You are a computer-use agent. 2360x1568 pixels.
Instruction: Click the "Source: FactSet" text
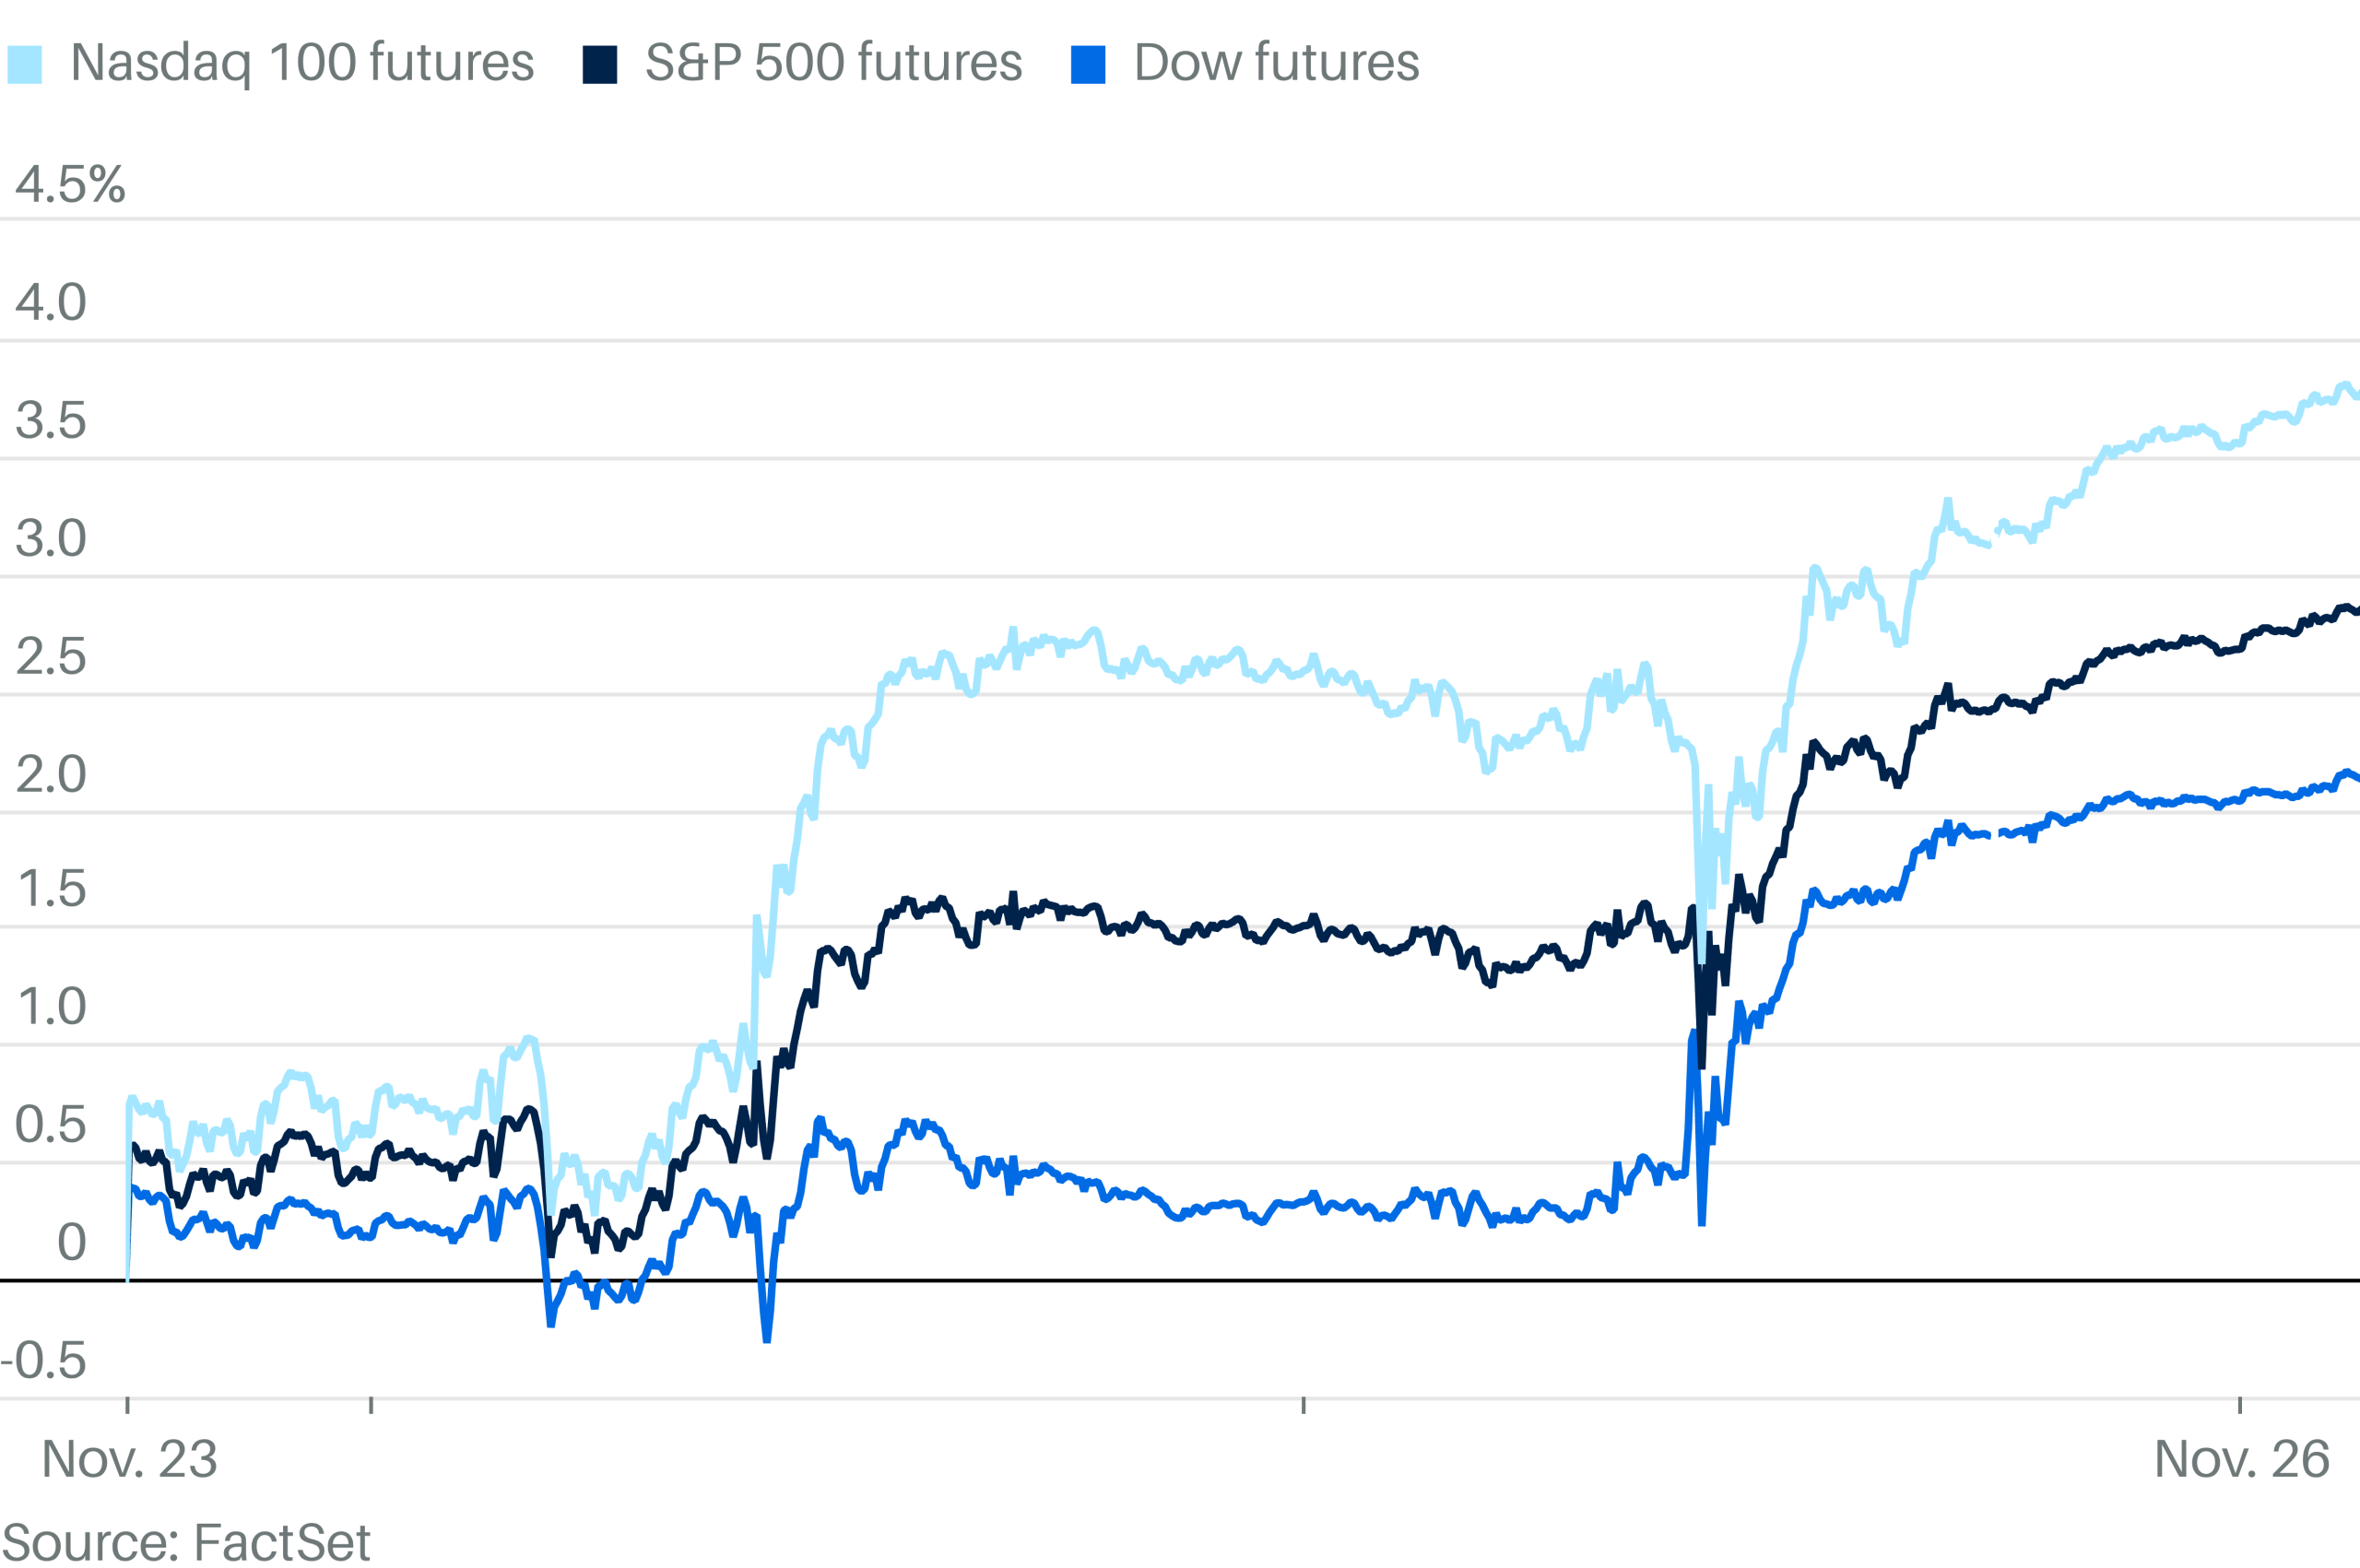[186, 1541]
